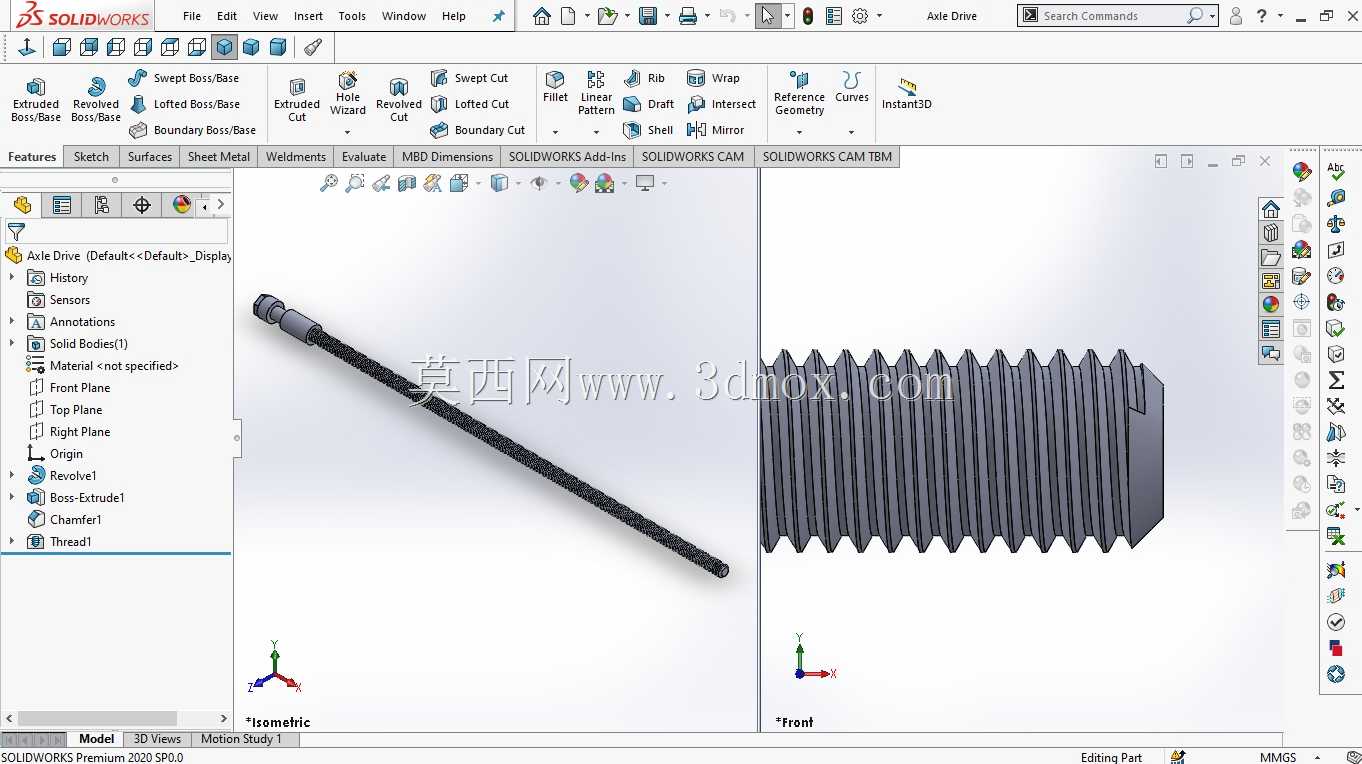Pin the SOLIDWORKS menu bar

(x=499, y=16)
